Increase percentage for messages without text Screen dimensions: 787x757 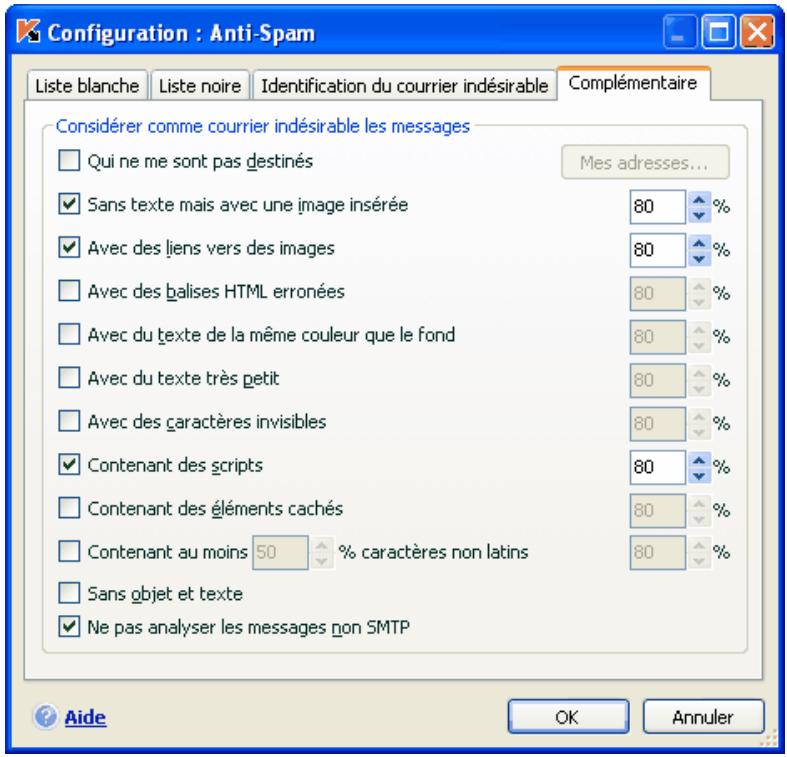click(698, 199)
